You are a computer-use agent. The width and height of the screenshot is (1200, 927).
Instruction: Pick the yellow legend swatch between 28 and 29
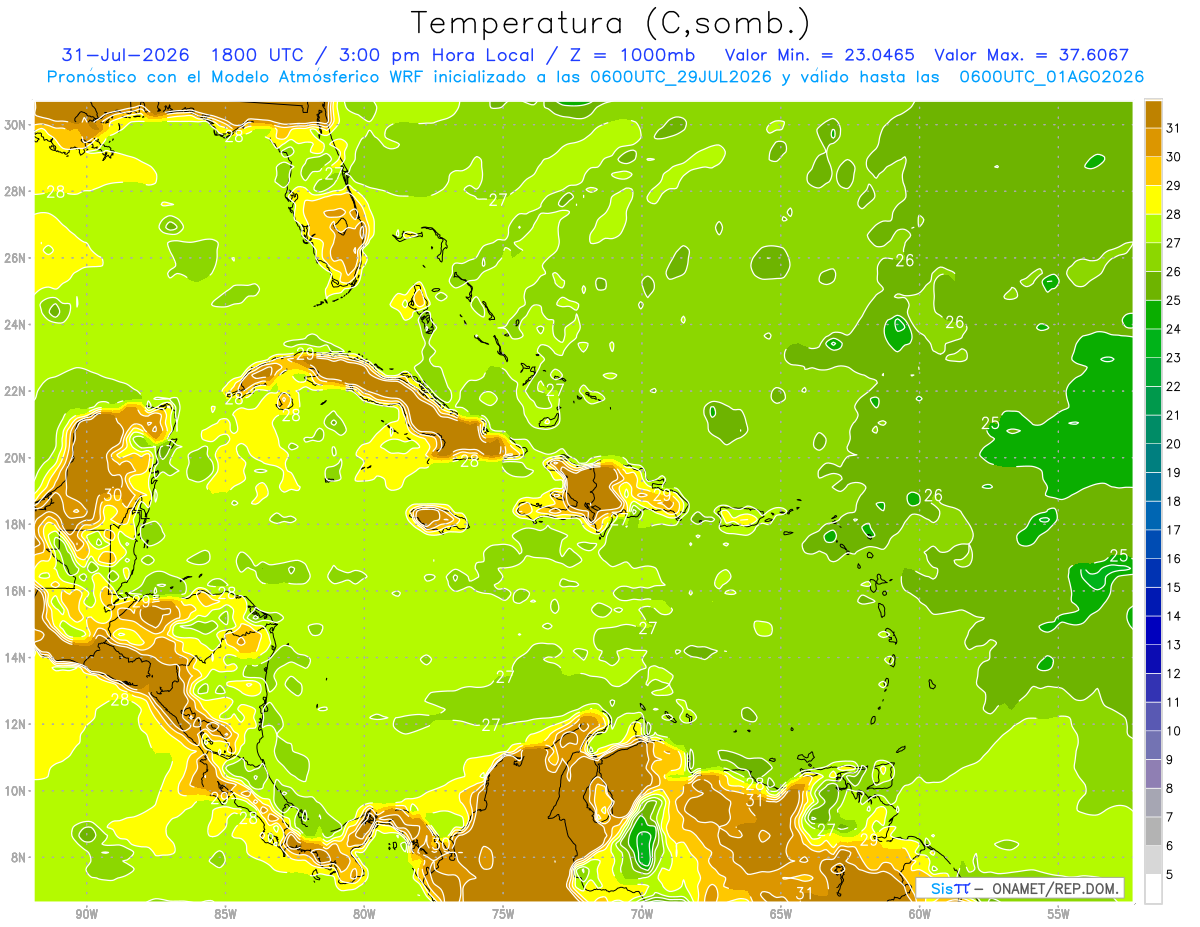pyautogui.click(x=1153, y=200)
